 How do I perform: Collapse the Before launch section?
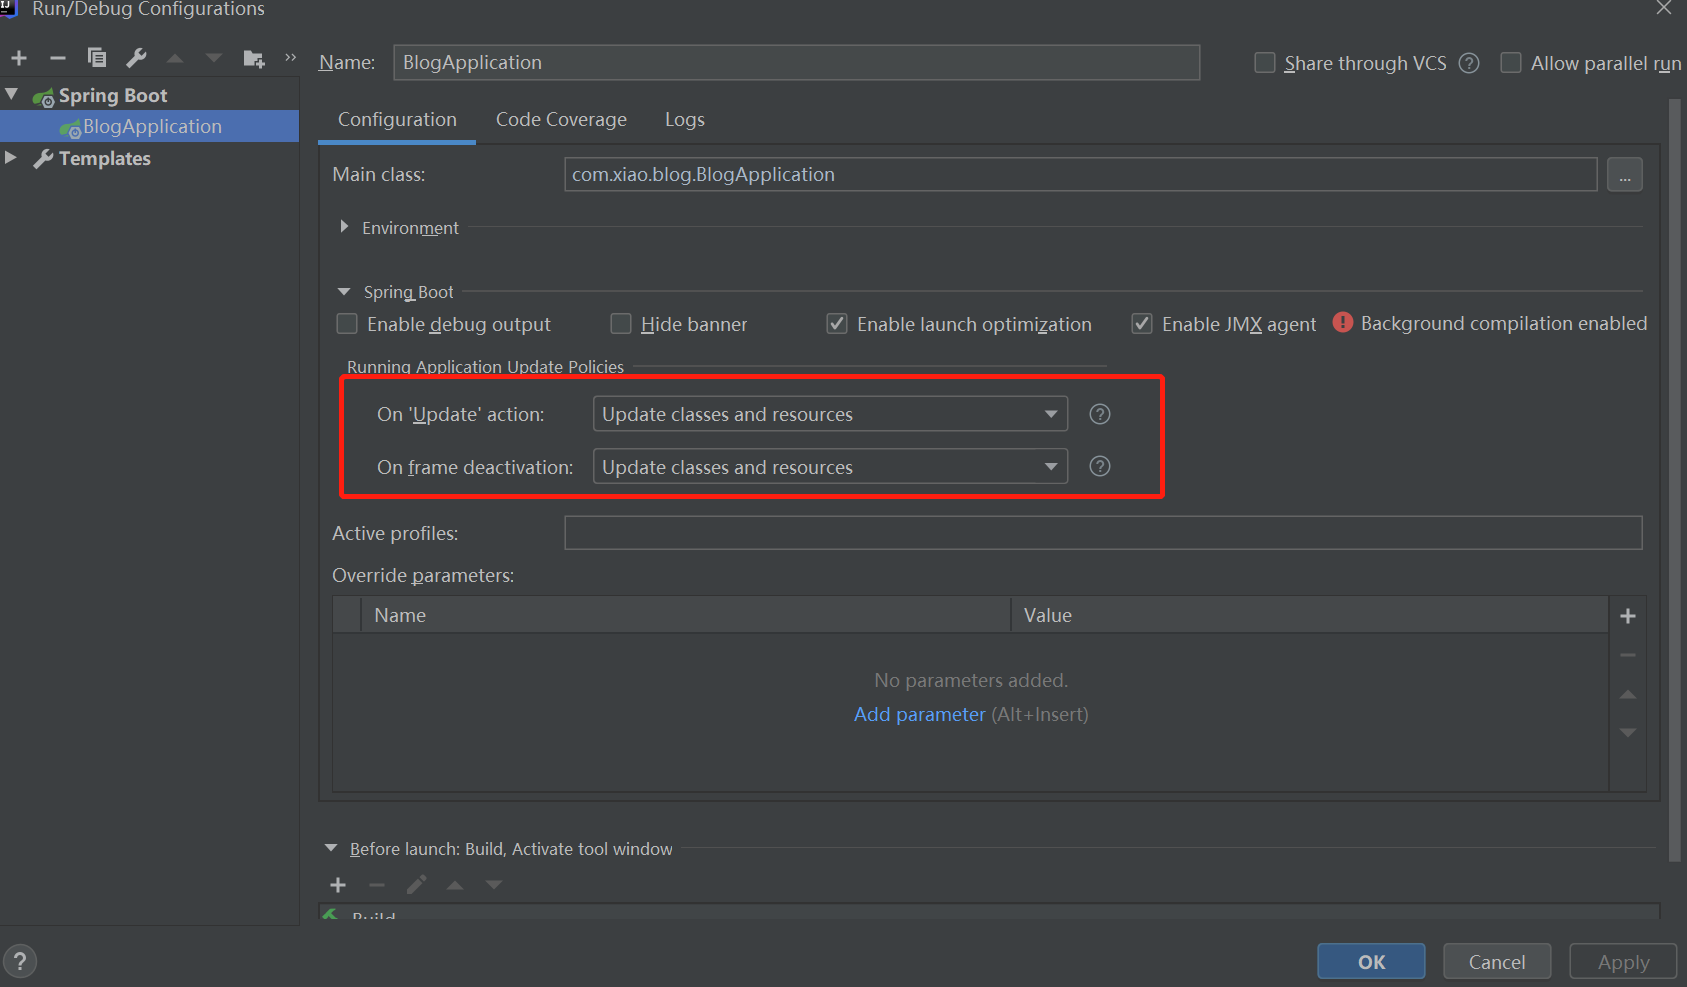pos(331,849)
